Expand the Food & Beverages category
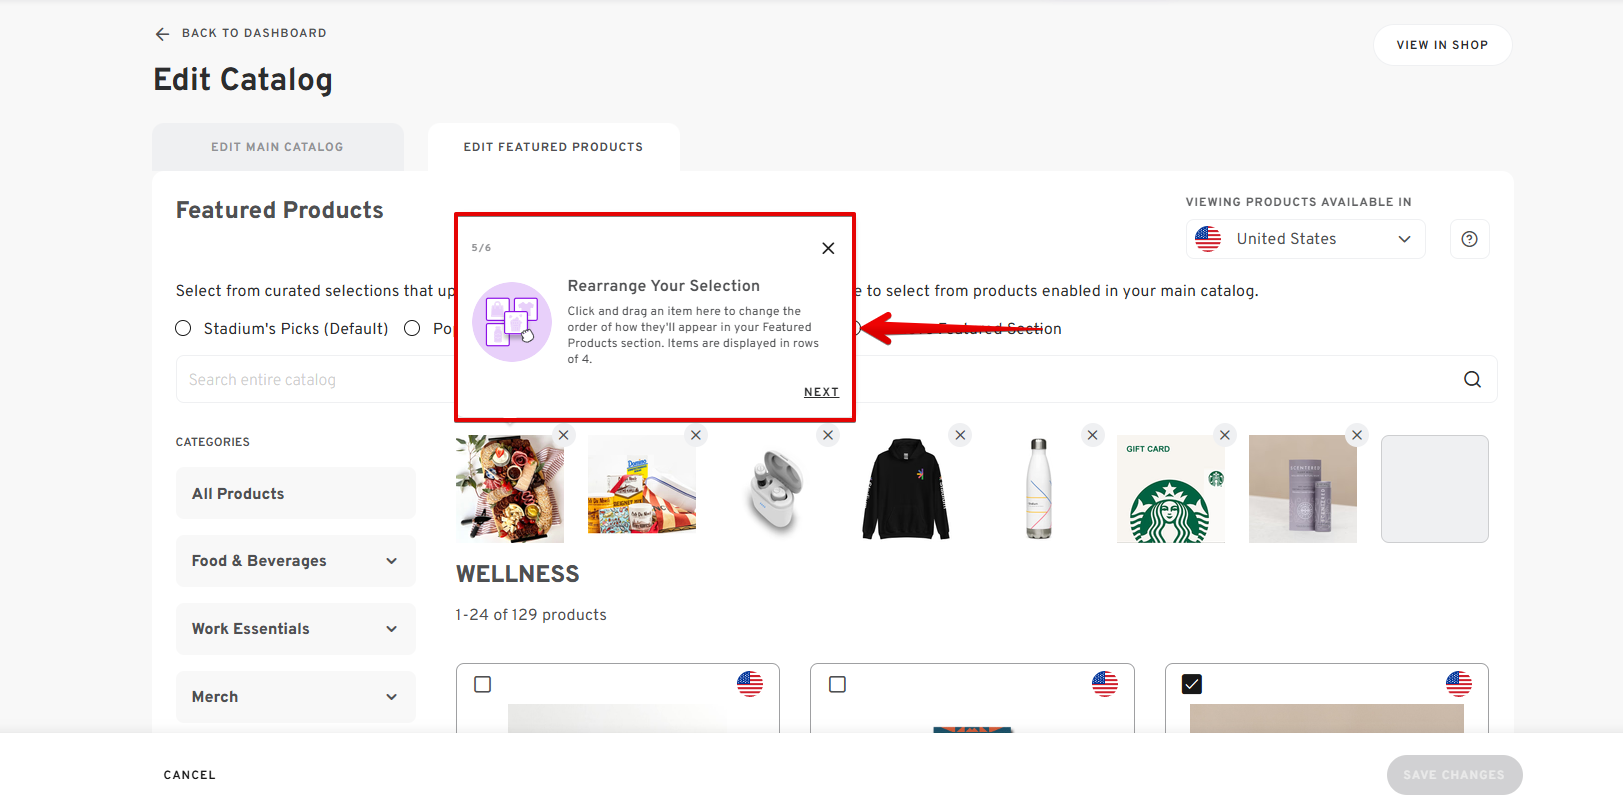This screenshot has height=812, width=1623. (x=295, y=561)
